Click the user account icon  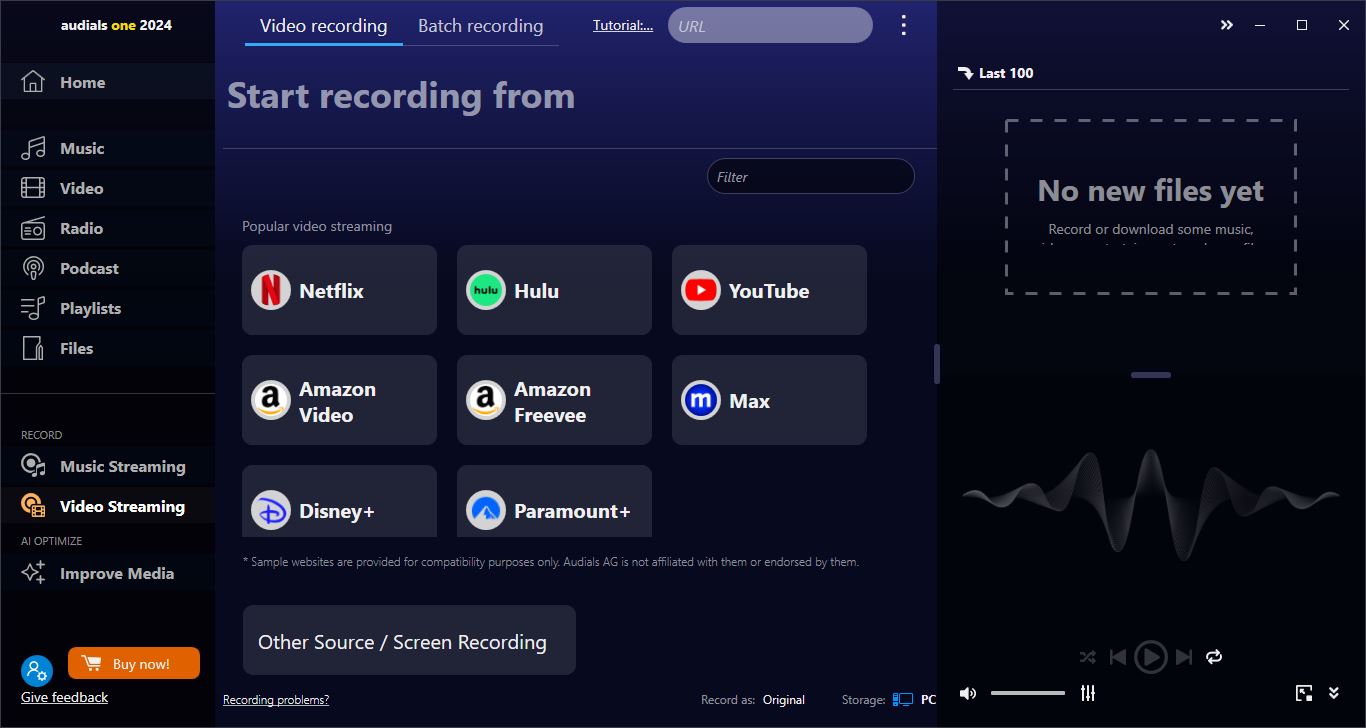36,670
